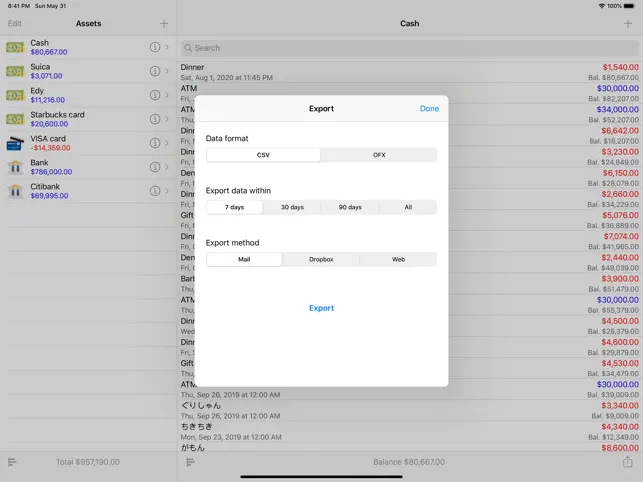This screenshot has width=643, height=482.
Task: Tap the Edy banknote icon
Action: pos(15,95)
